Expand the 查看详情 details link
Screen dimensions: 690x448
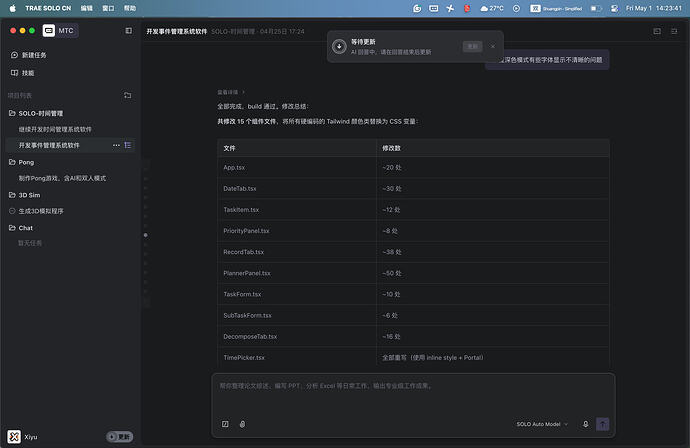(231, 92)
